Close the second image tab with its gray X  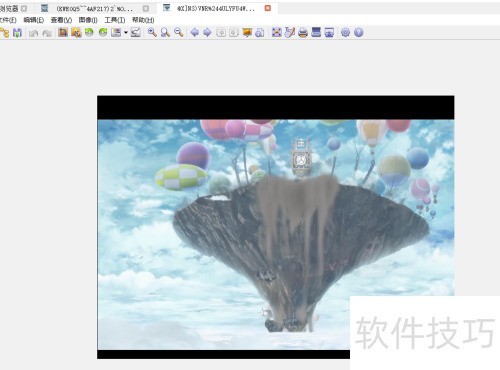coord(146,8)
